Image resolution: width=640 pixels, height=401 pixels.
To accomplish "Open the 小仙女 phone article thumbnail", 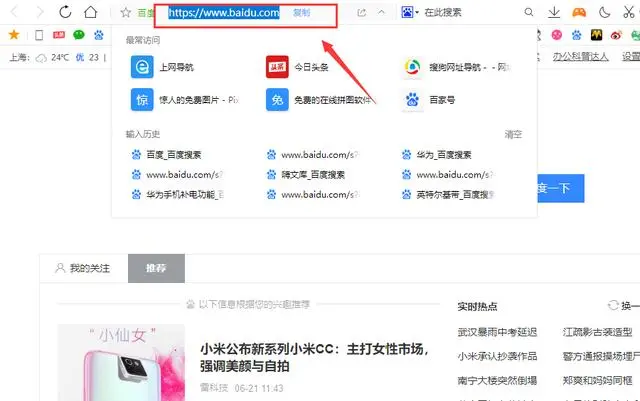I will click(x=121, y=363).
